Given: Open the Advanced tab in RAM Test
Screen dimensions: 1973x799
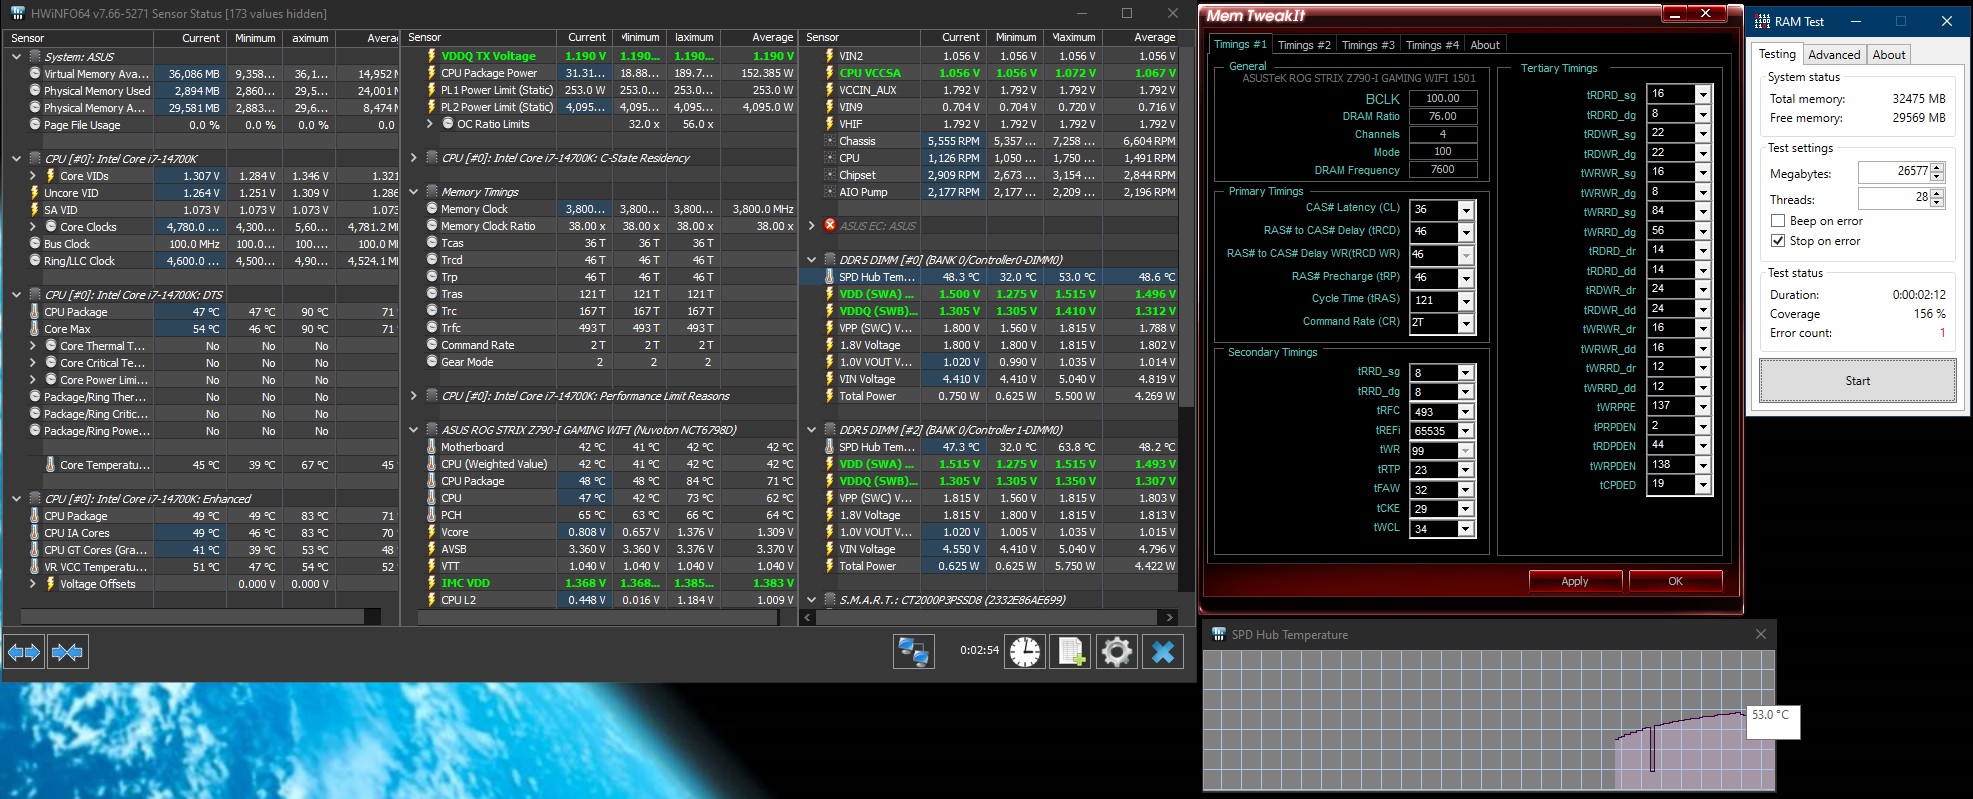Looking at the screenshot, I should [x=1834, y=55].
